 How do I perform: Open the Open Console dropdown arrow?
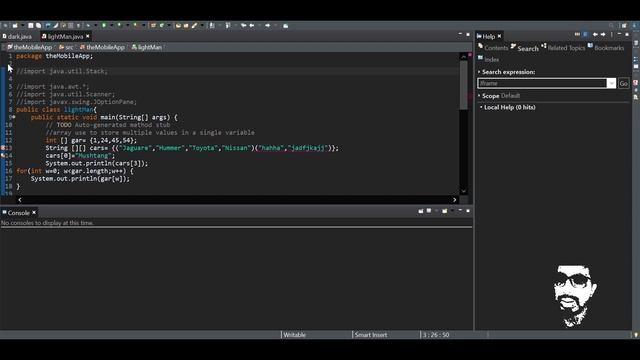[452, 211]
